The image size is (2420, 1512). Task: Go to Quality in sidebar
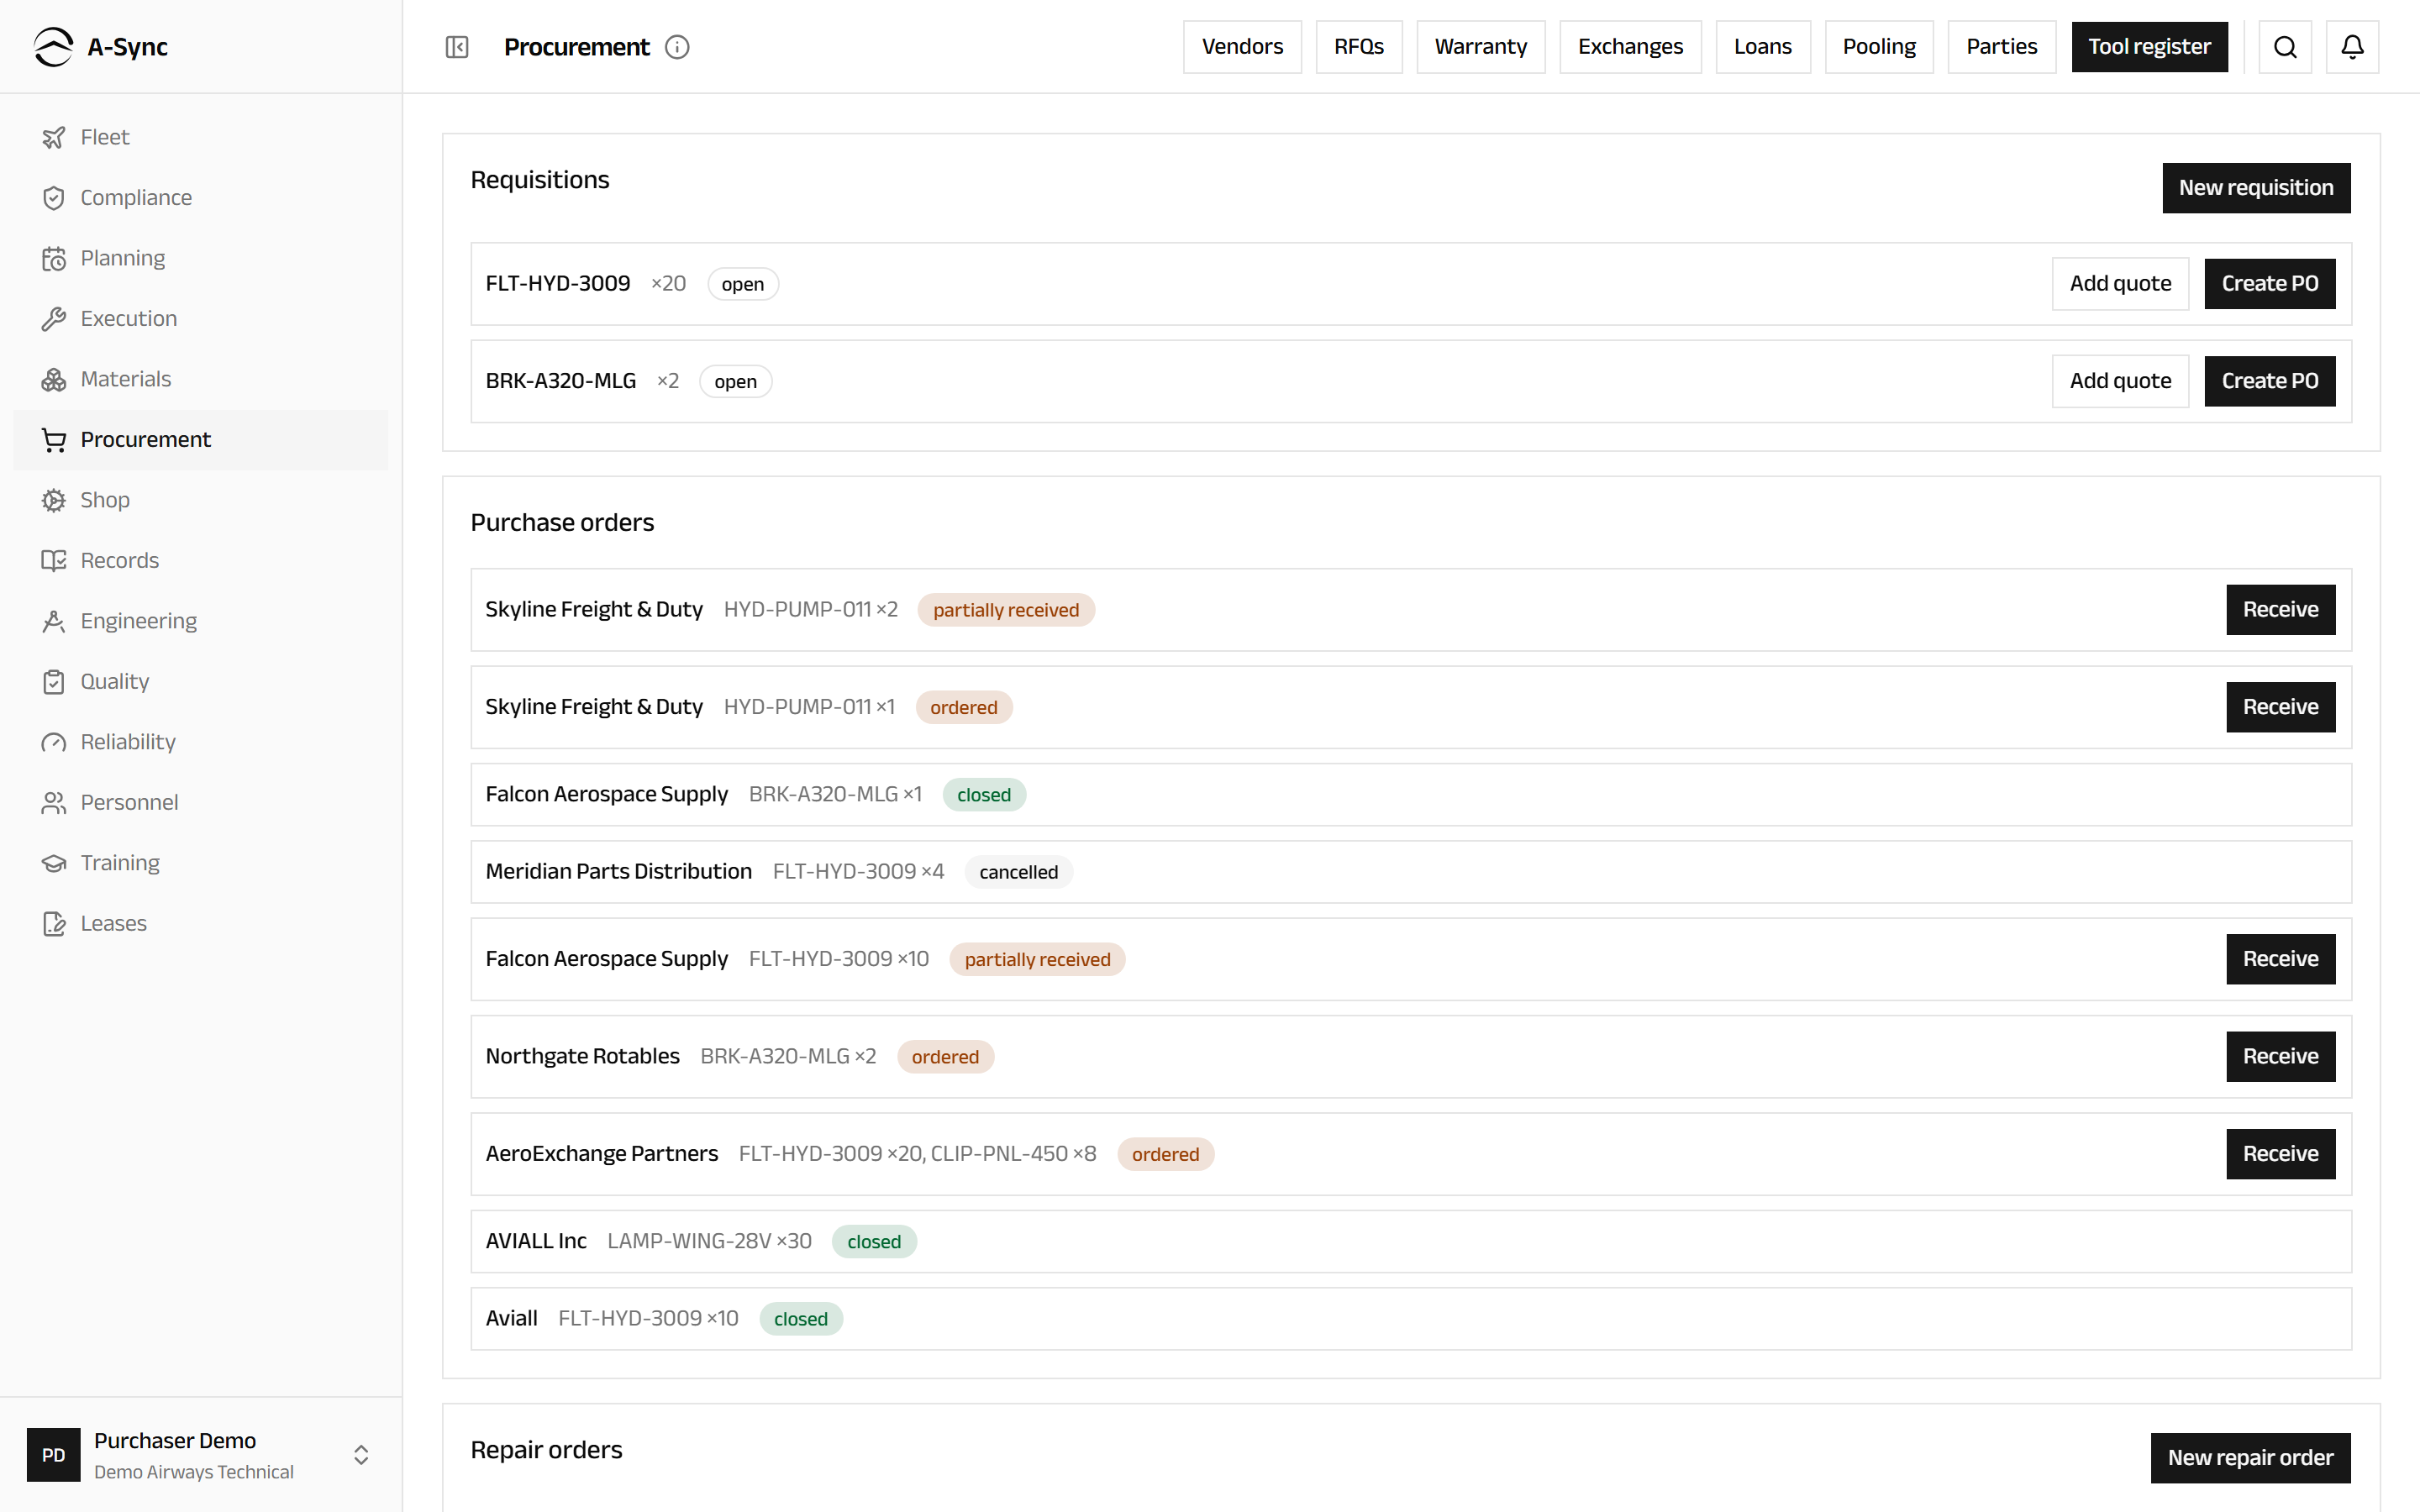[x=201, y=682]
